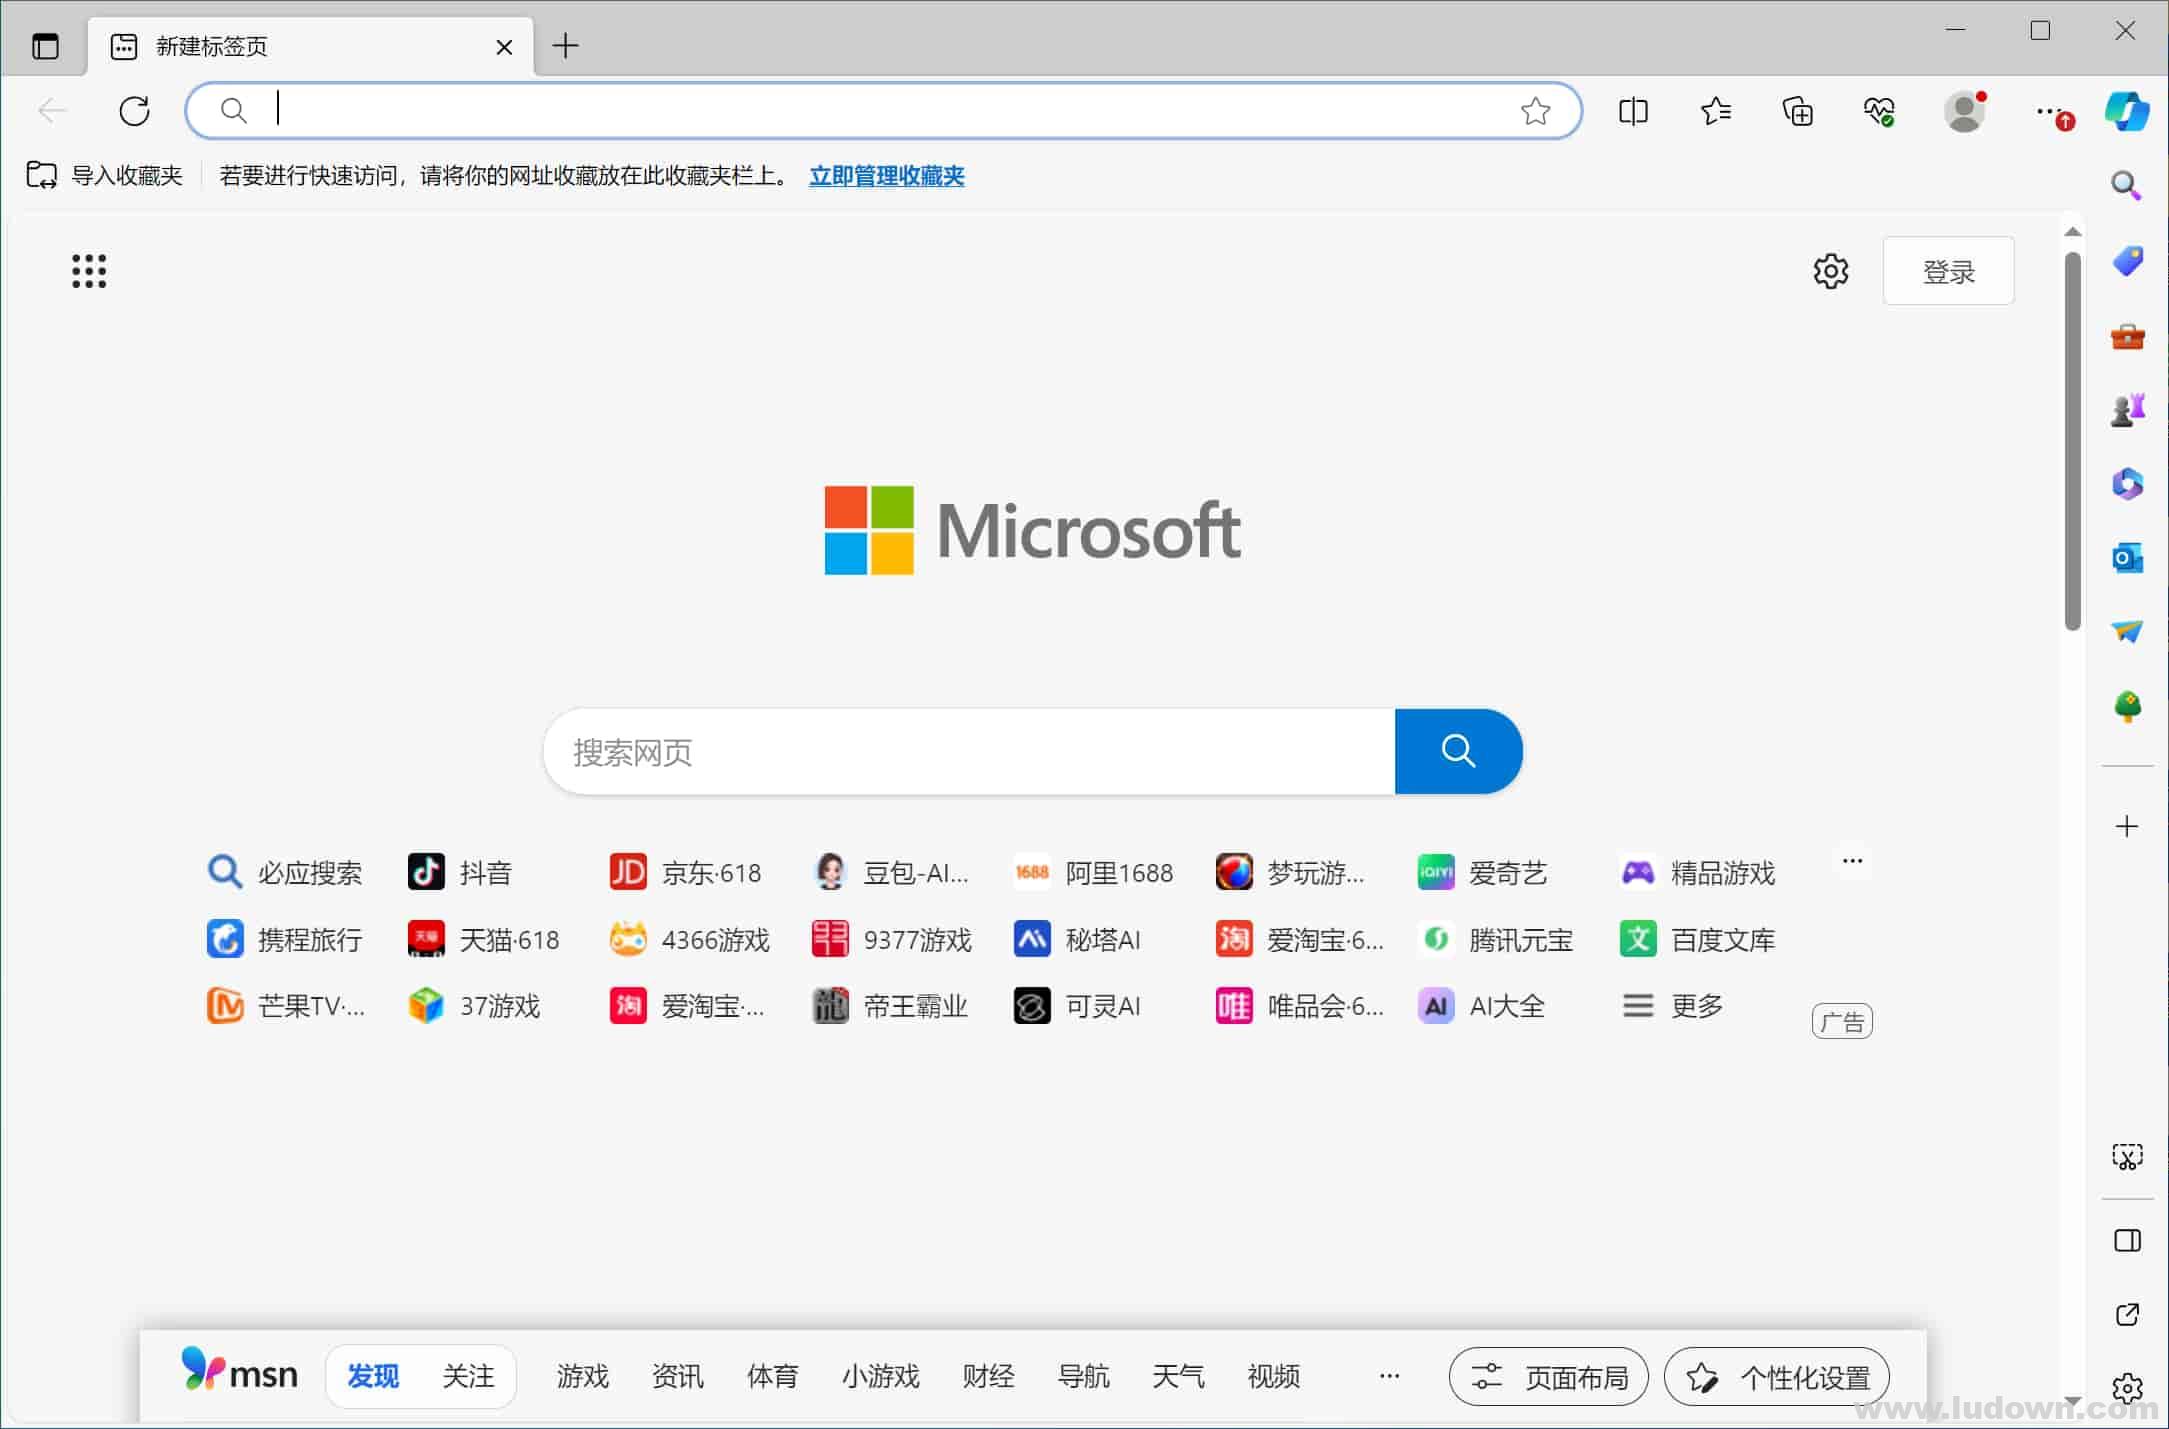
Task: Click the msn logo
Action: (x=239, y=1371)
